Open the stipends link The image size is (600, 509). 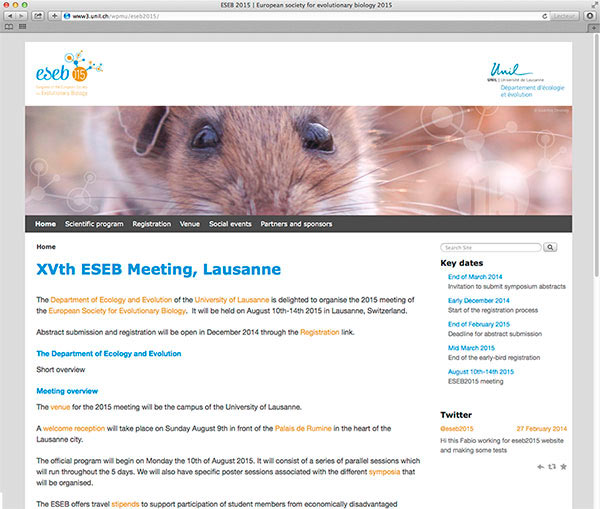(125, 504)
